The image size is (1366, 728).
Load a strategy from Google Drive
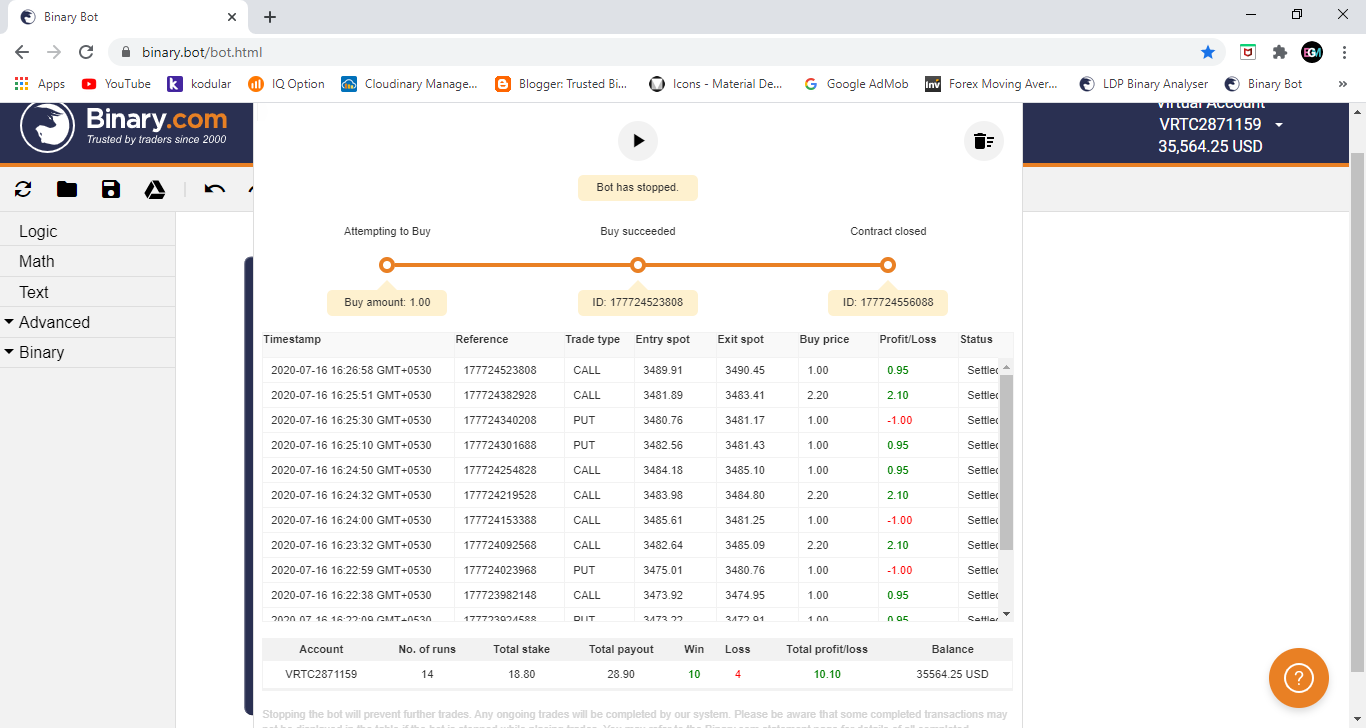[x=155, y=189]
